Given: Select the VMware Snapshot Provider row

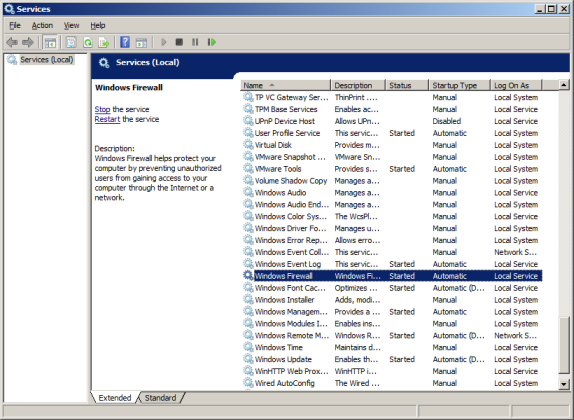Looking at the screenshot, I should (392, 157).
